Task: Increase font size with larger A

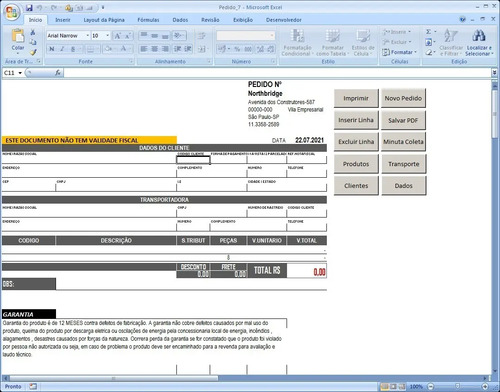Action: [x=117, y=36]
